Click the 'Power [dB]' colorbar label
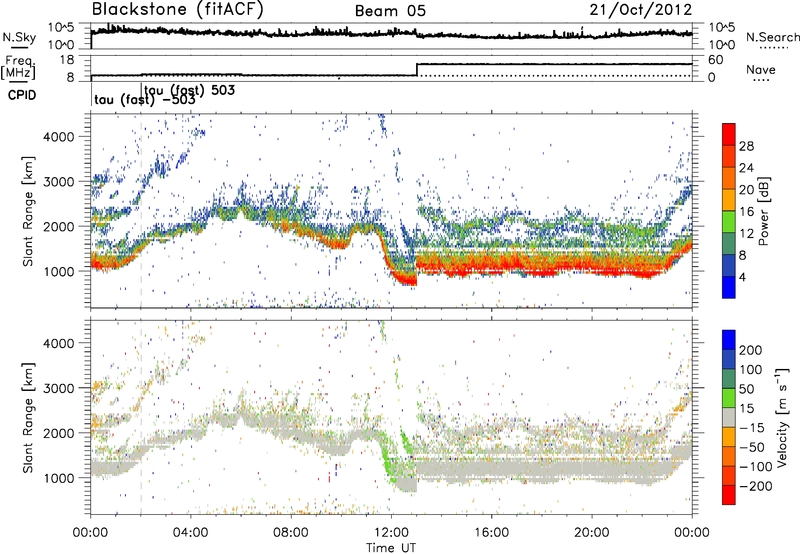Image resolution: width=800 pixels, height=554 pixels. click(764, 211)
